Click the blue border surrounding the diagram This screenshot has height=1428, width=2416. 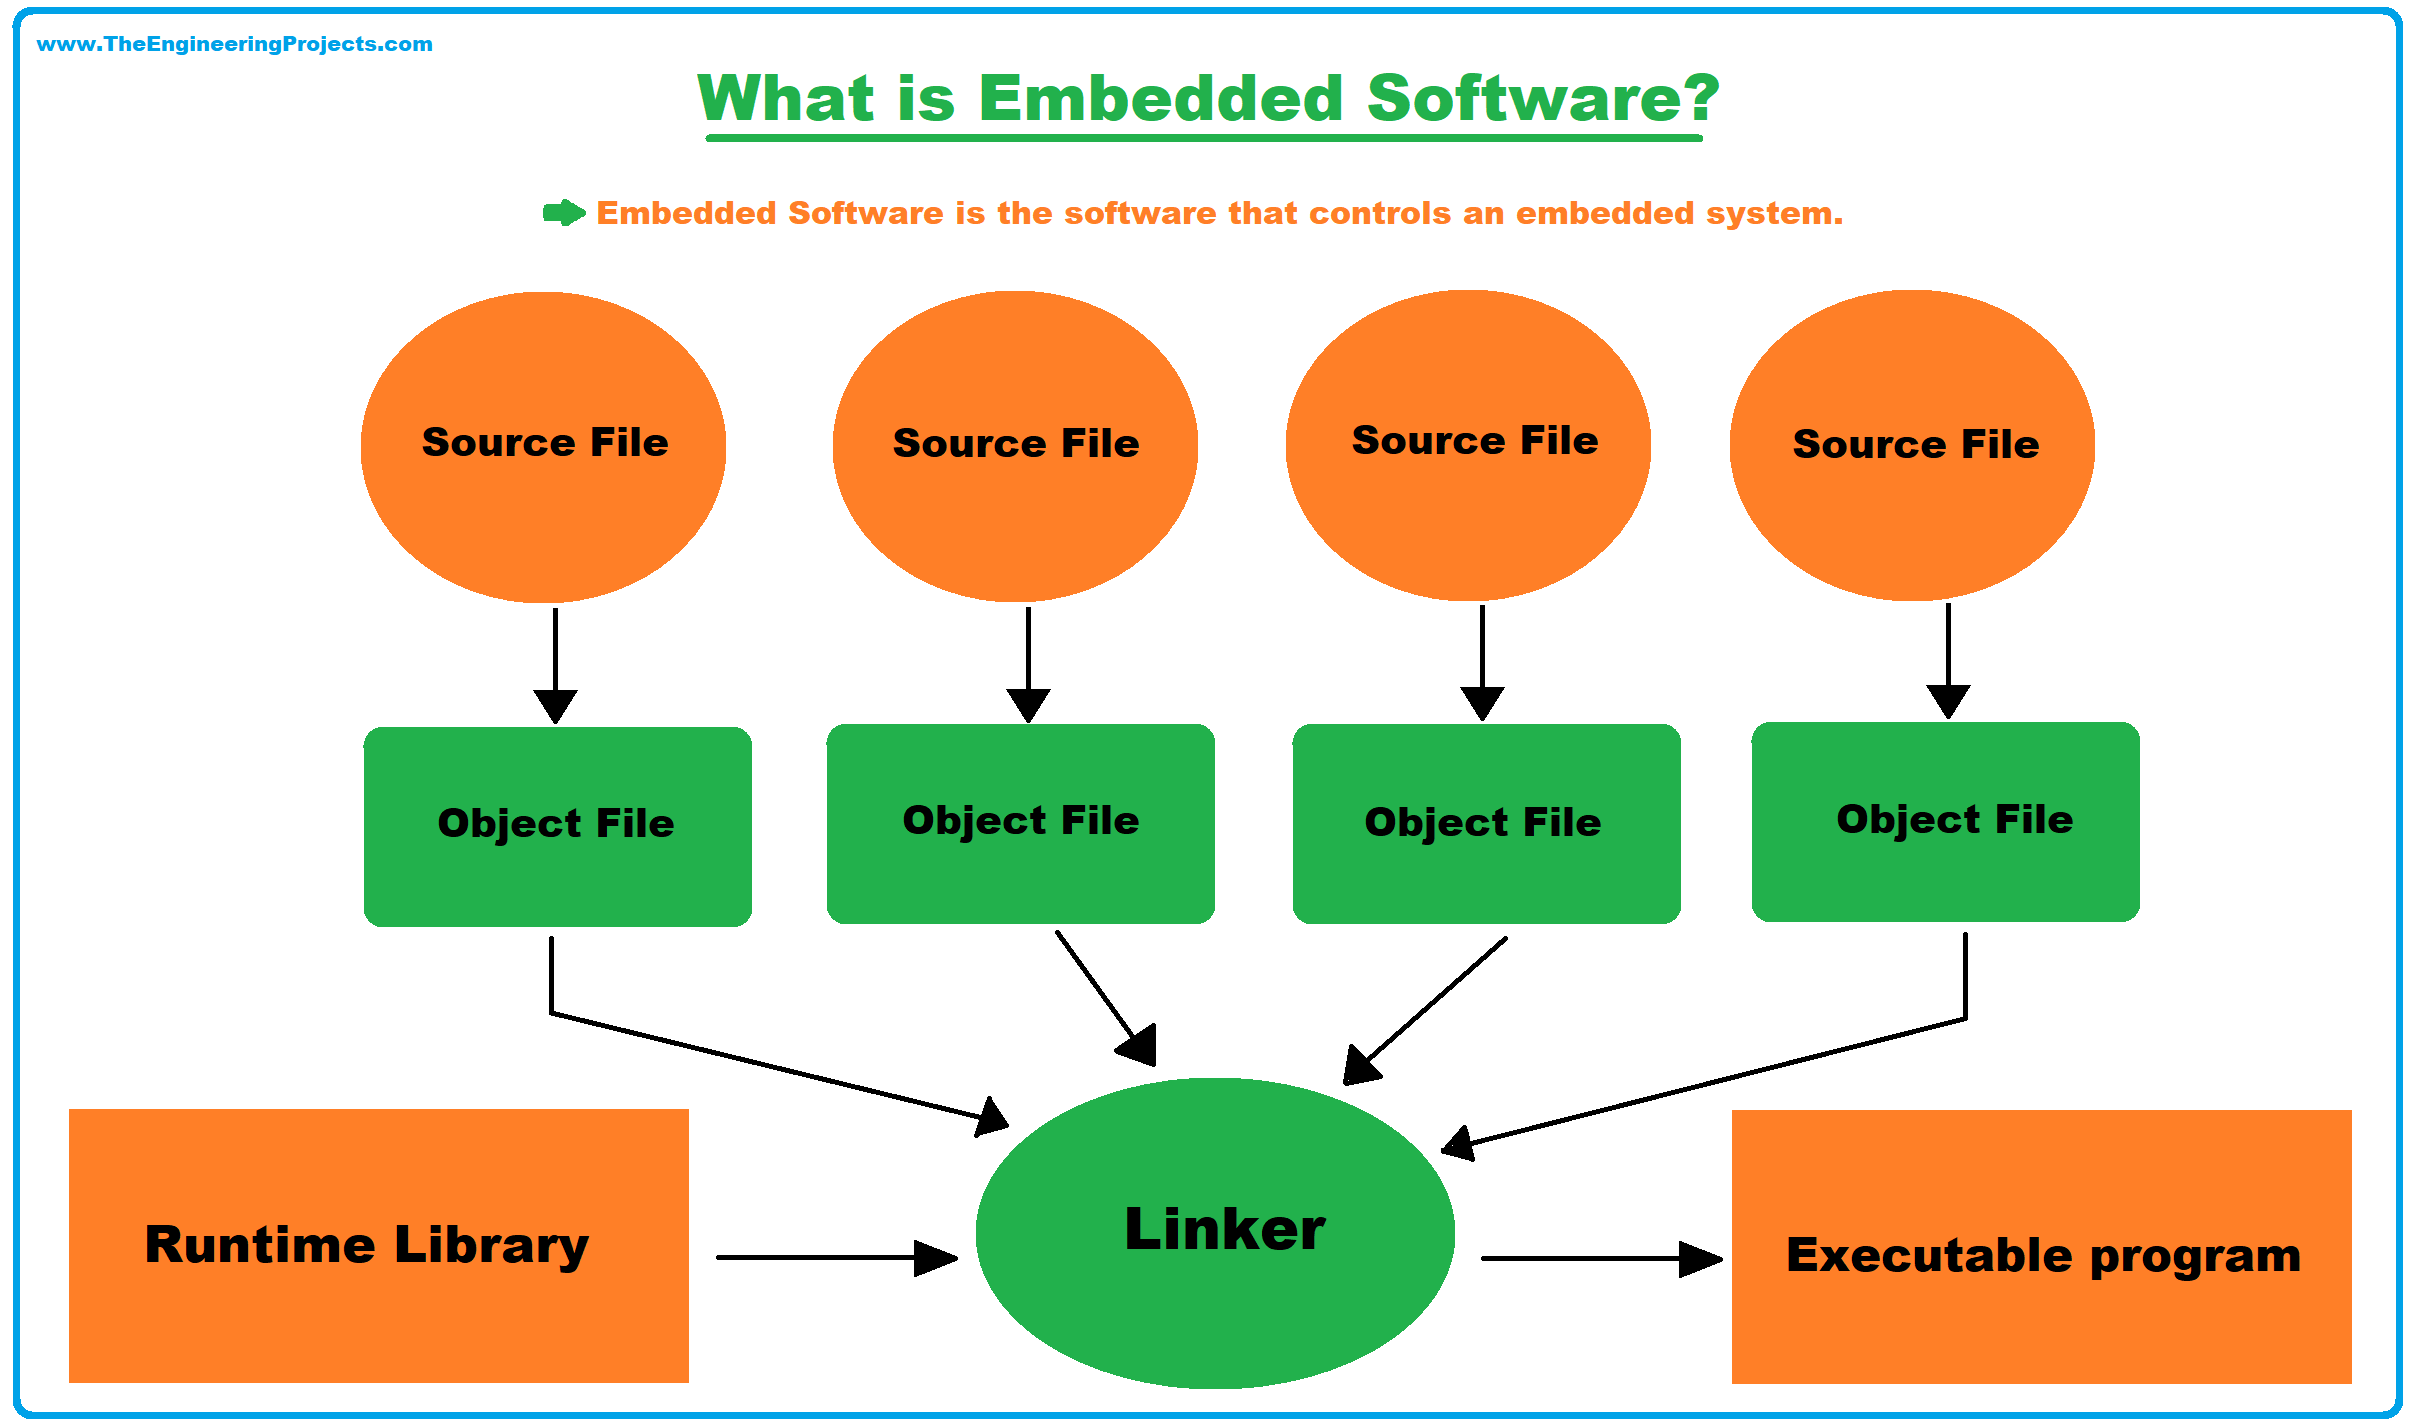click(x=14, y=714)
